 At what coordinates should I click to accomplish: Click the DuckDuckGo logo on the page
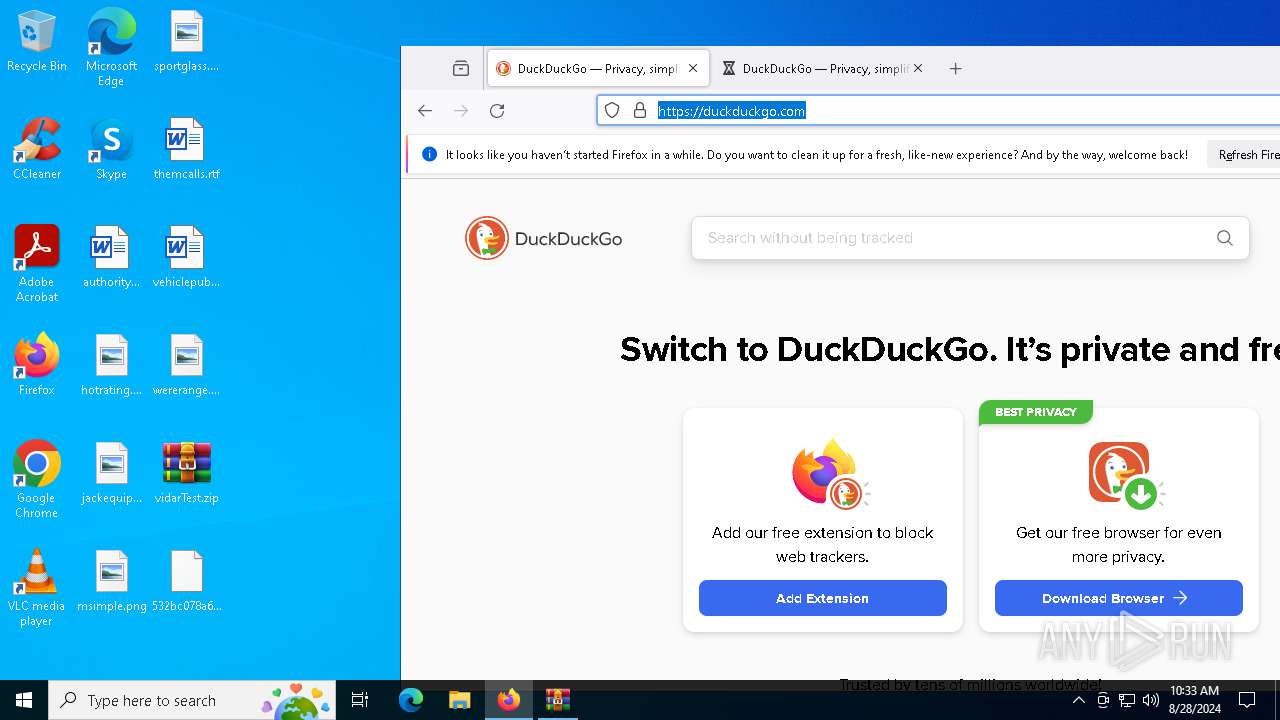click(544, 238)
